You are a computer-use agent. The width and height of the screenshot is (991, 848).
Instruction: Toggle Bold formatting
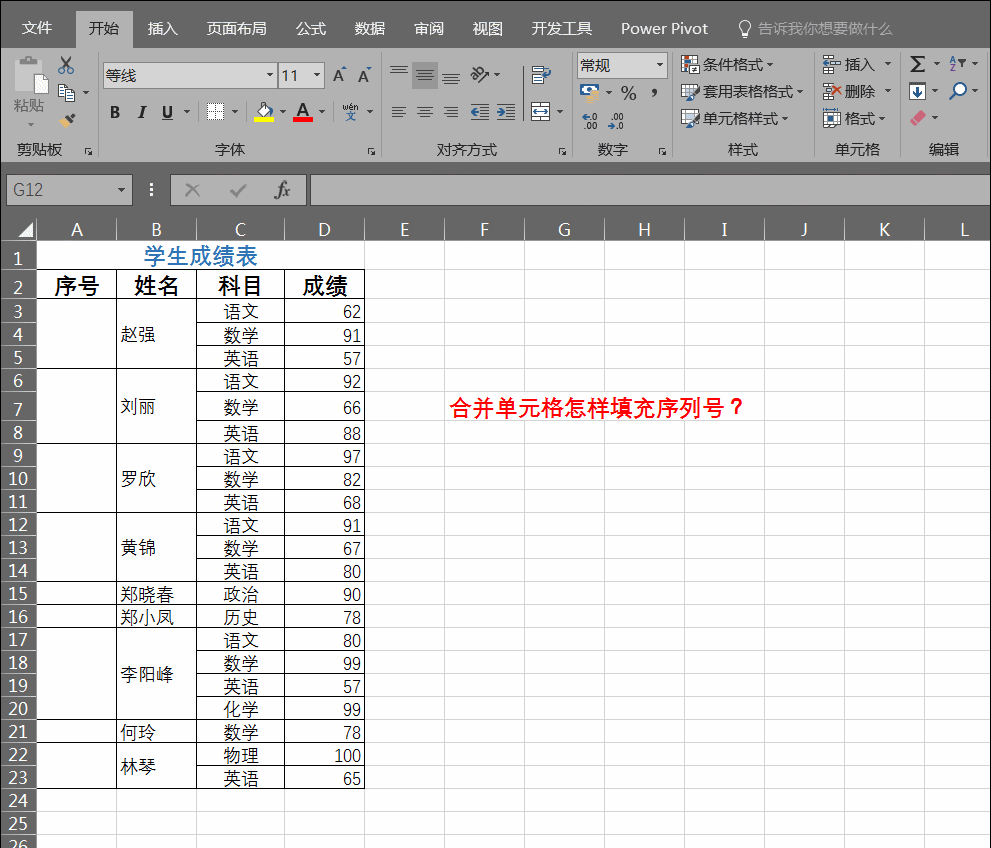click(x=114, y=112)
